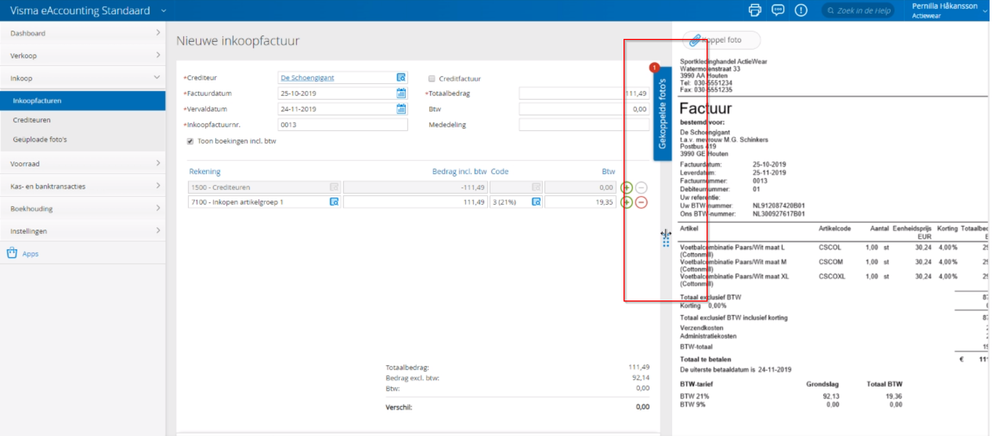
Task: Expand the Boekhouding menu section
Action: 83,208
